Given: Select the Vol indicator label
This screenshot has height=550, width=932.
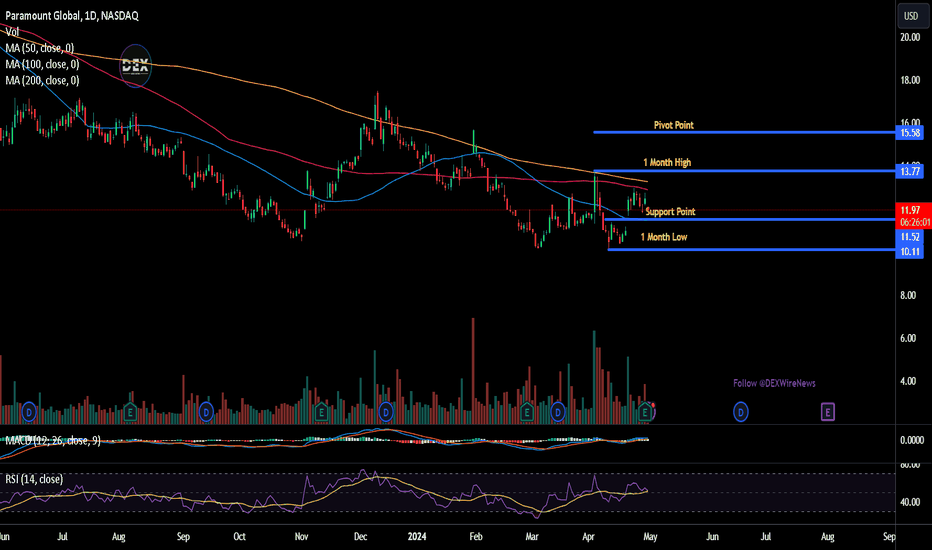Looking at the screenshot, I should point(12,32).
